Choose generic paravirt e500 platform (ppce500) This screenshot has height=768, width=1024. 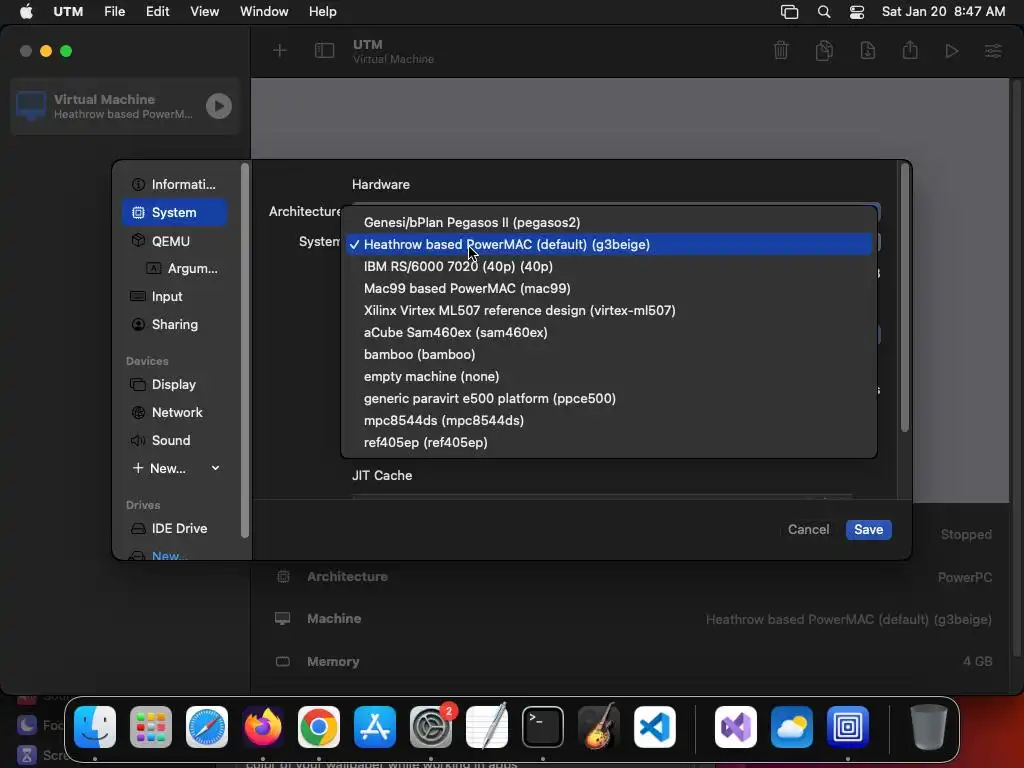609,398
